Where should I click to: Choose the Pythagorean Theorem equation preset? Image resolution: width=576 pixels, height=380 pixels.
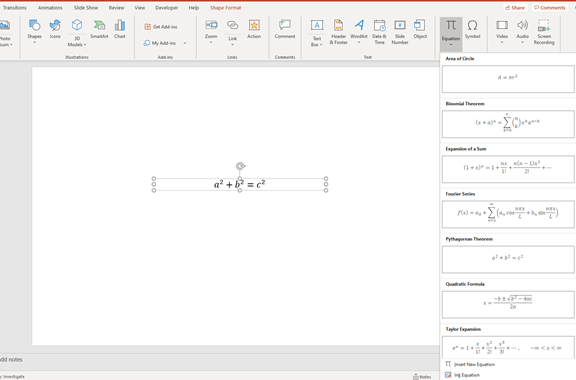[x=508, y=259]
